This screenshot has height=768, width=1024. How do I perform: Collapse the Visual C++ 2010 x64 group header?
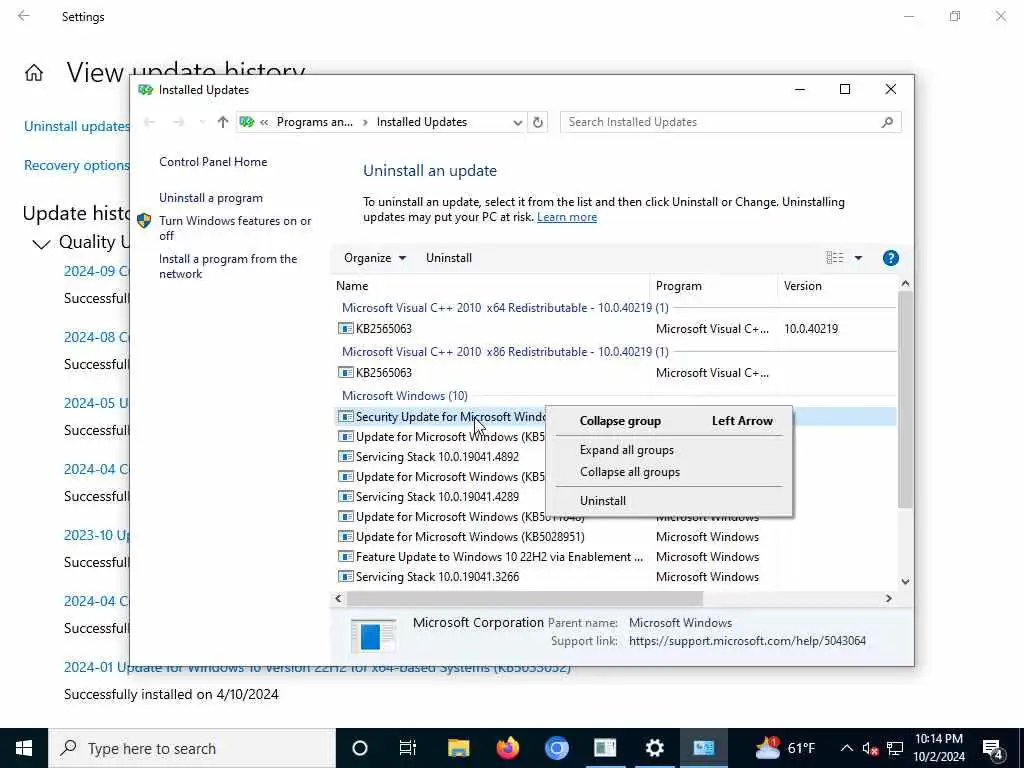(x=505, y=308)
